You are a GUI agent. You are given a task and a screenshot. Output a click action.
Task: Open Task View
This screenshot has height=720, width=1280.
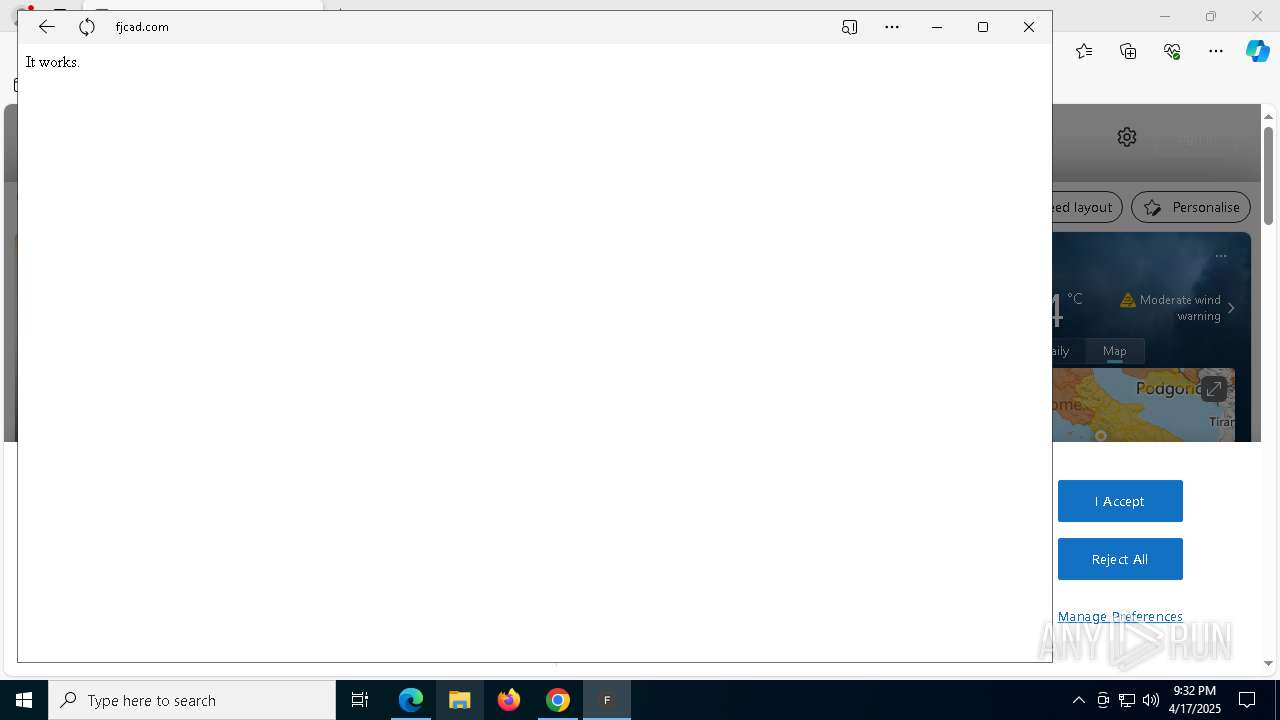pos(360,700)
